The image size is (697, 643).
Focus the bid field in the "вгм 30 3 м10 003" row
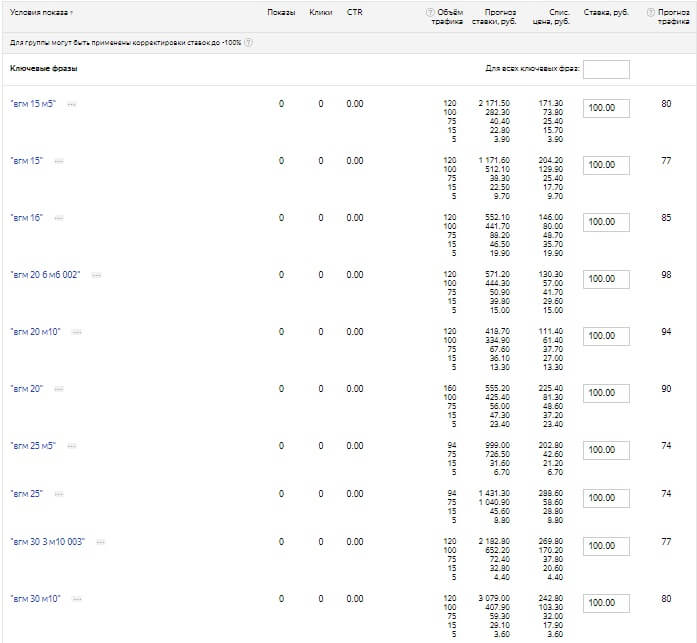click(x=606, y=546)
